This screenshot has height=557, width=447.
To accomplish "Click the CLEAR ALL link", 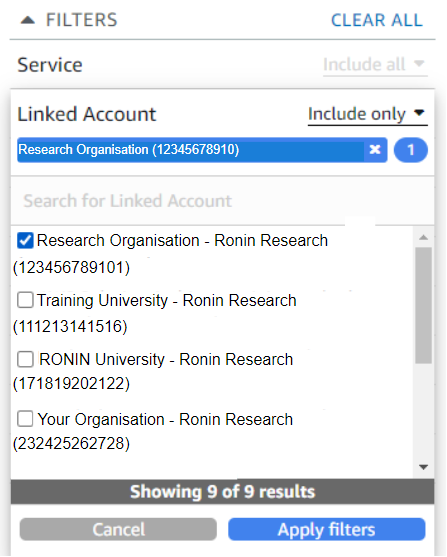I will click(x=377, y=20).
